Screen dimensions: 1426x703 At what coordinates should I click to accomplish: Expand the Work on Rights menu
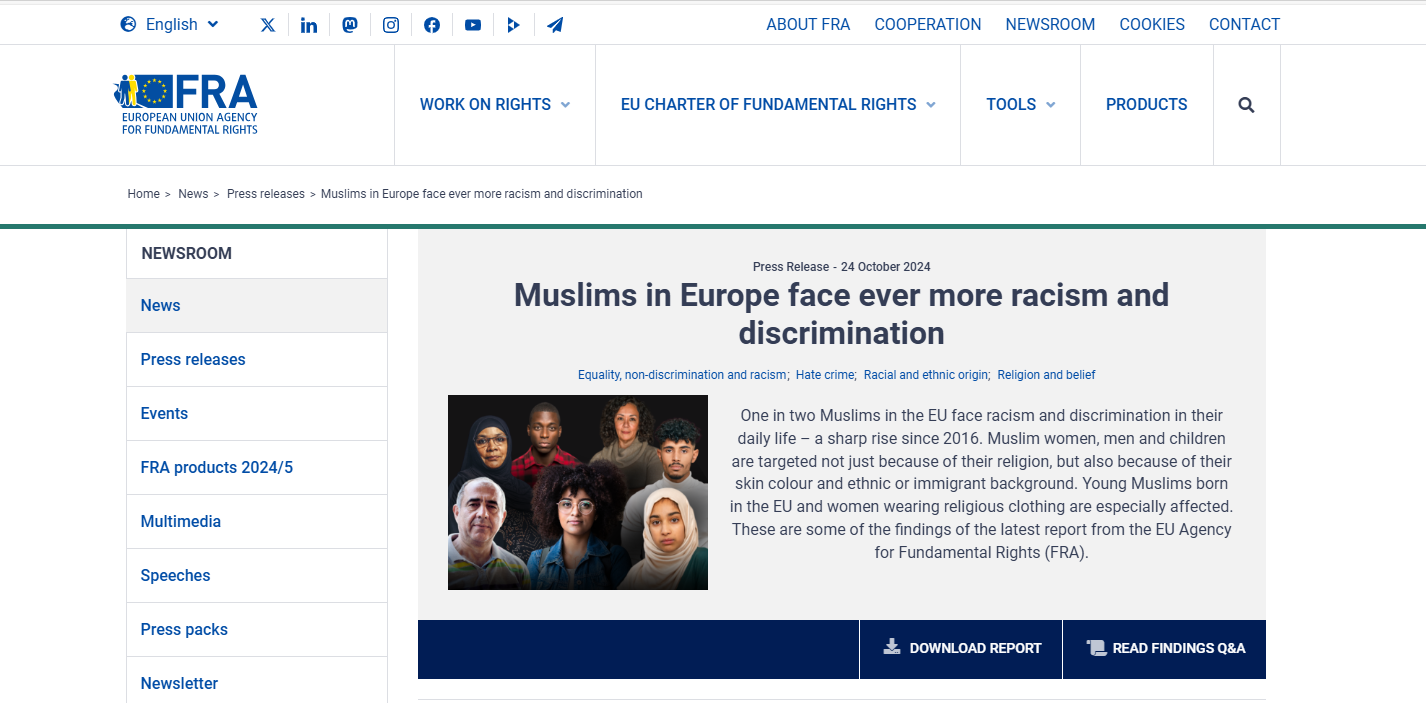(x=495, y=105)
